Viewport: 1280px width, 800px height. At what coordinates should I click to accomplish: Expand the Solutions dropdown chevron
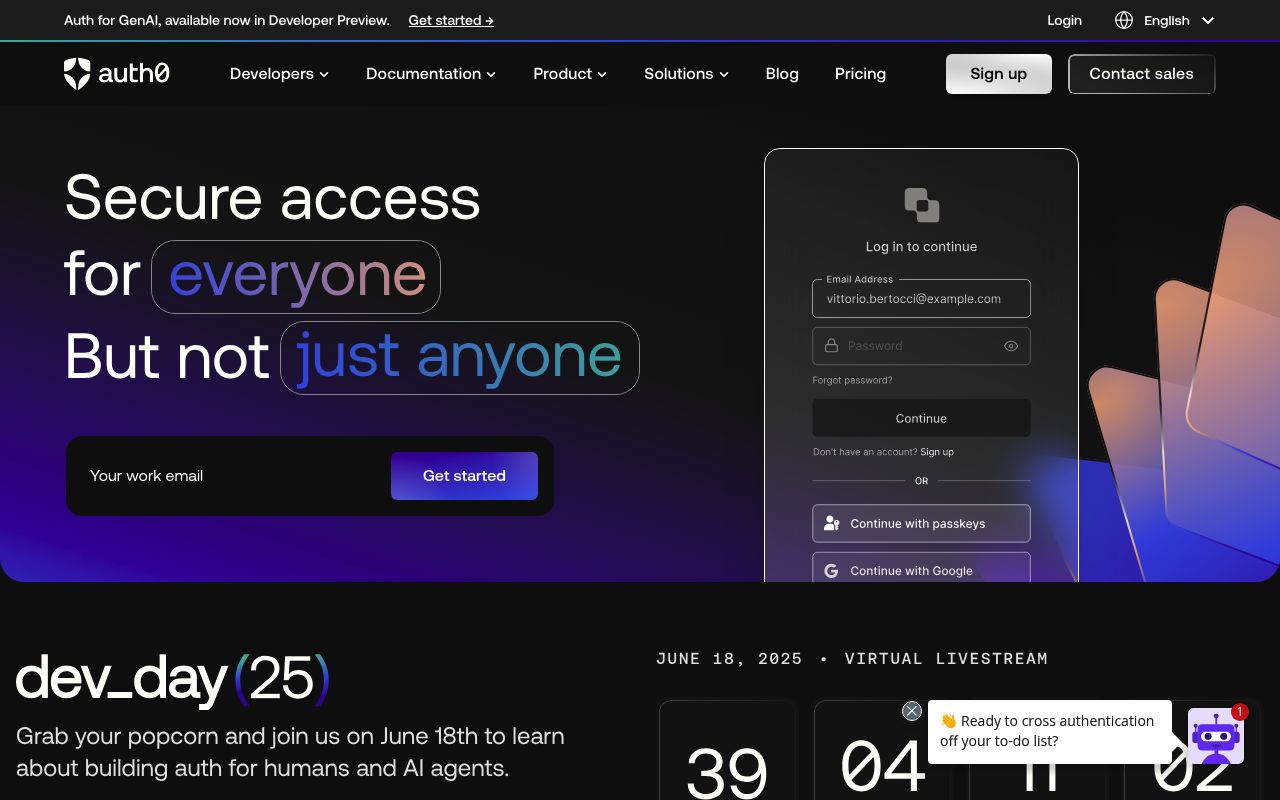click(724, 75)
